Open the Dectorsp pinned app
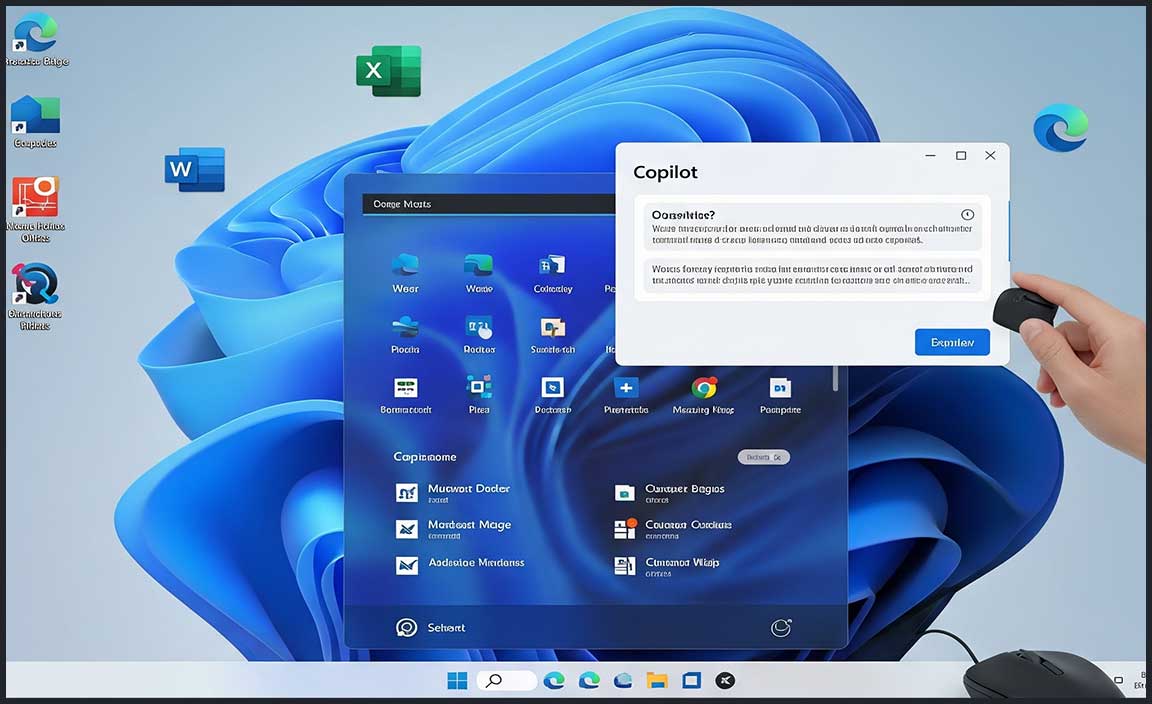 552,395
